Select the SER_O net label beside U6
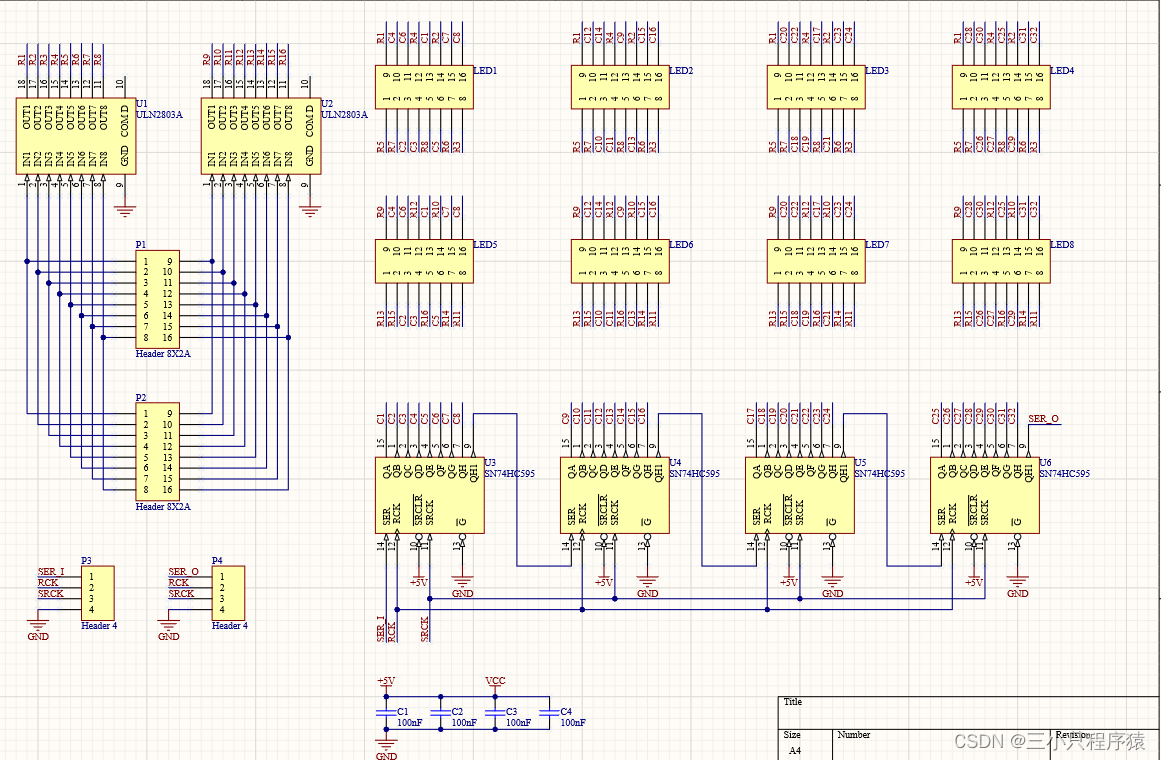Image resolution: width=1161 pixels, height=760 pixels. point(1043,419)
